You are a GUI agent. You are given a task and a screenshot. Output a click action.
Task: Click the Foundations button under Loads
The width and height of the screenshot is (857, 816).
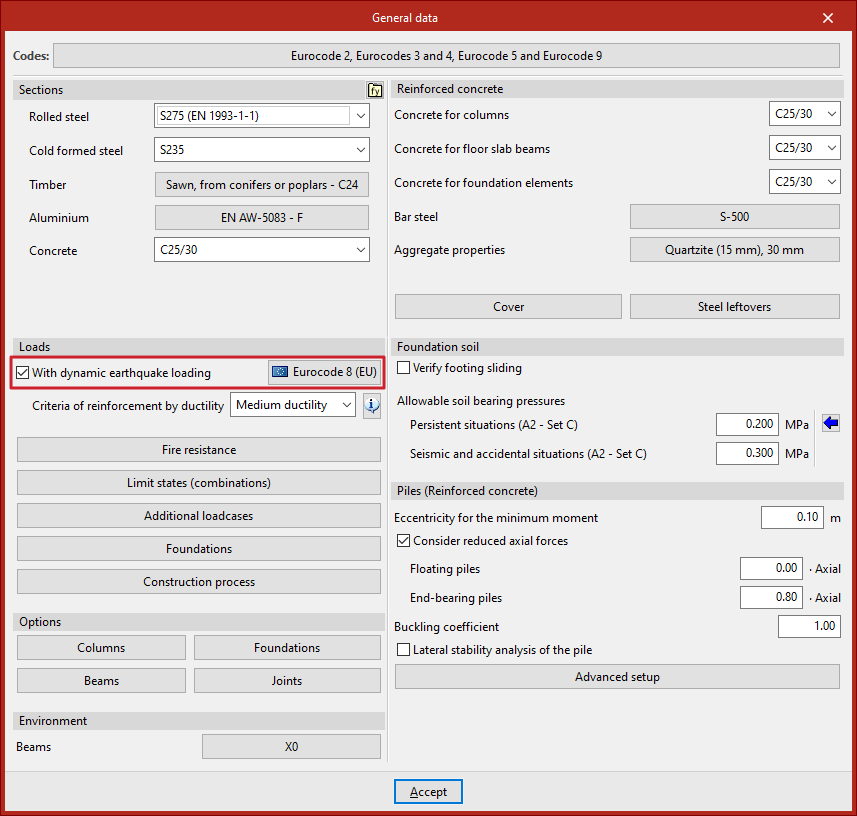pos(199,549)
